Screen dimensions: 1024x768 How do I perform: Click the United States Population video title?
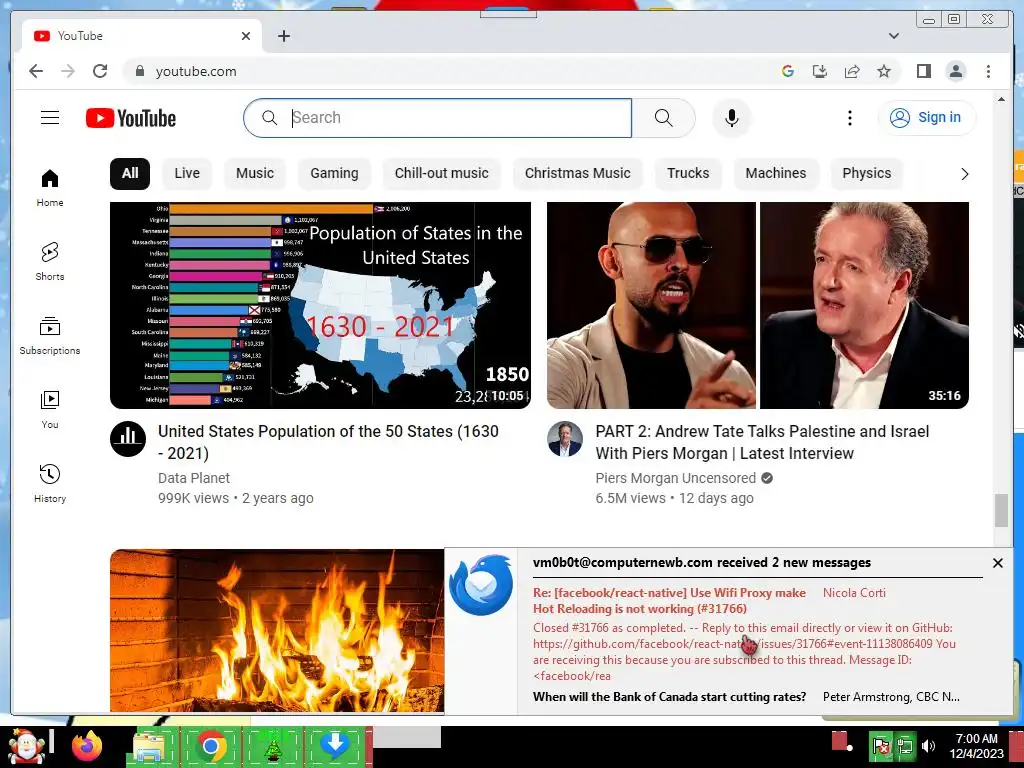[x=328, y=442]
